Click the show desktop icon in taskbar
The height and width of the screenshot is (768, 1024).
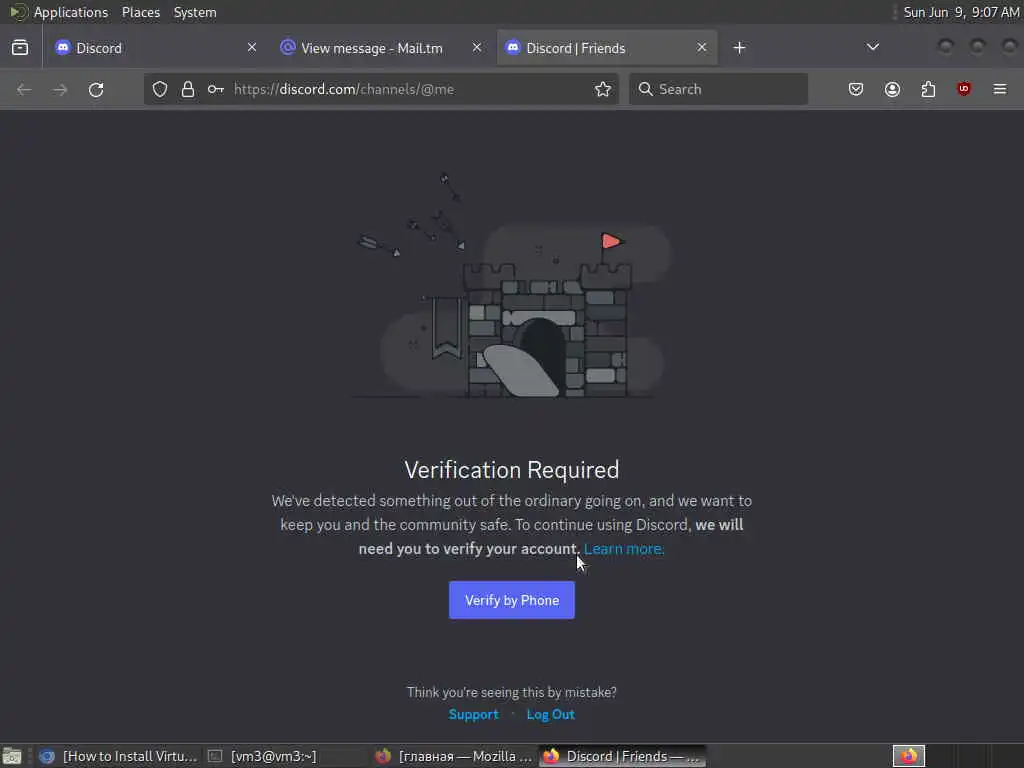click(12, 756)
